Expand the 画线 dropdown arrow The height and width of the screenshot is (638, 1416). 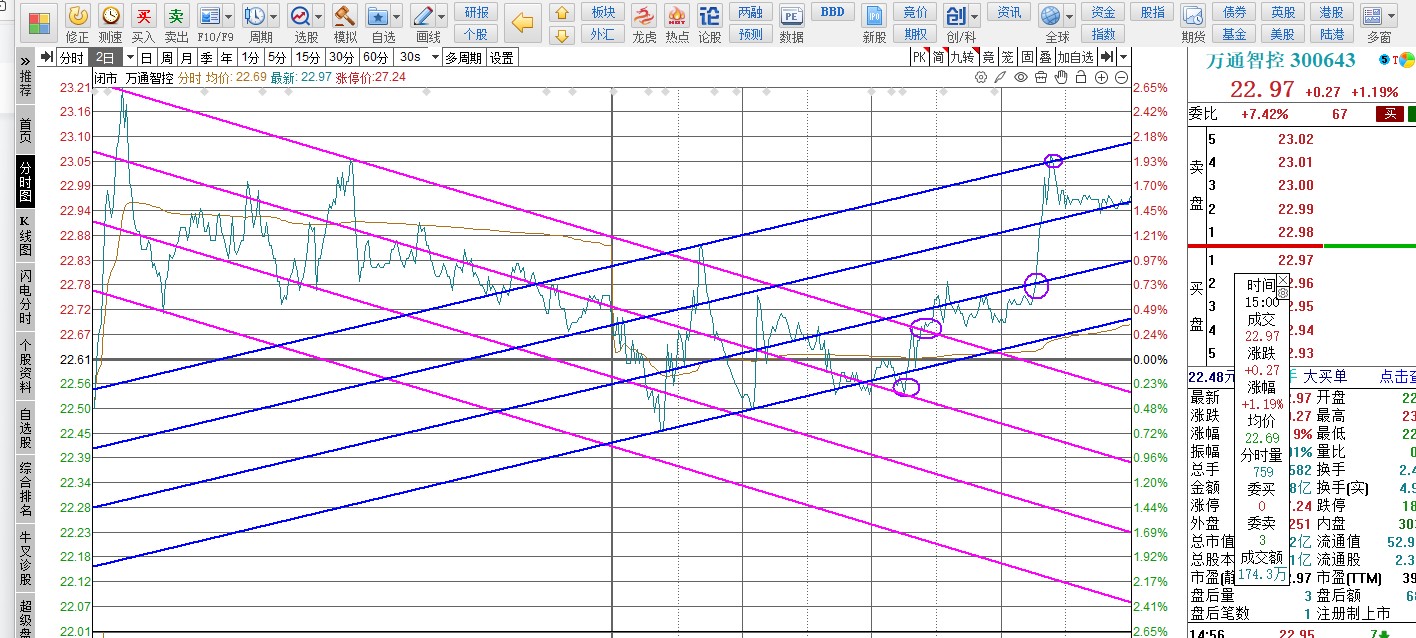[x=442, y=17]
